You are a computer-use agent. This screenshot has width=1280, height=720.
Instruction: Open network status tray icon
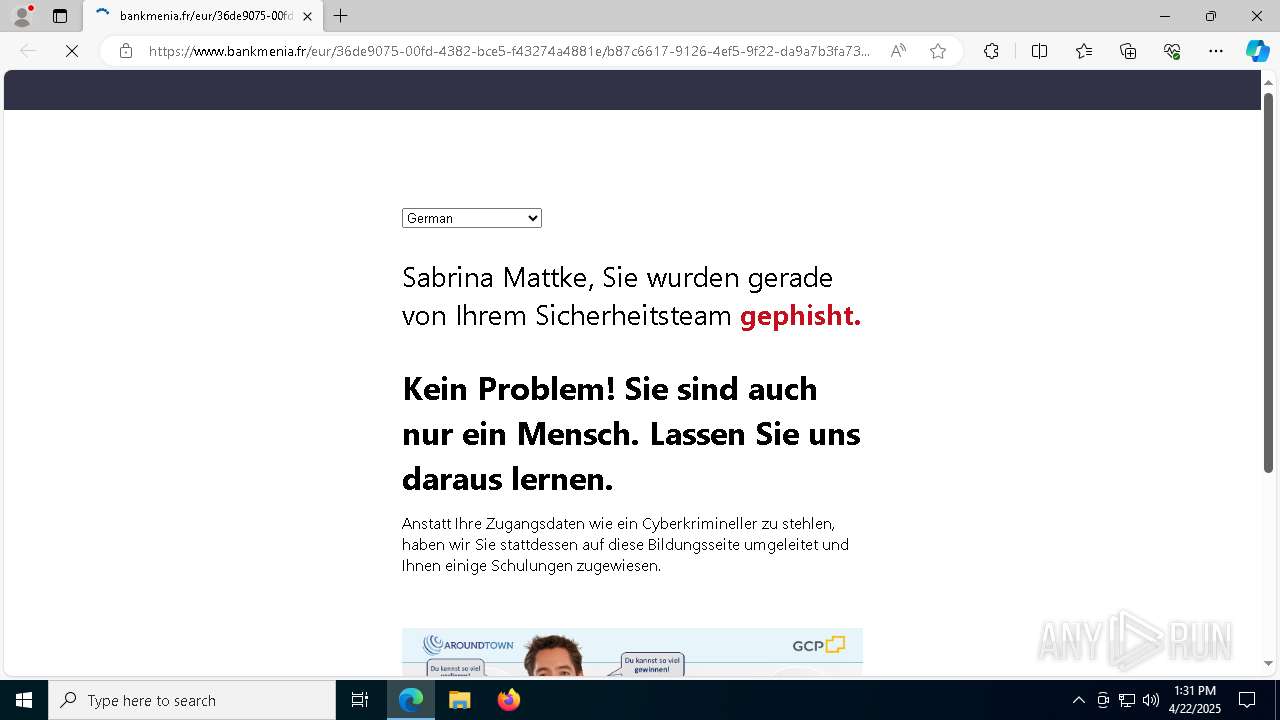(x=1126, y=700)
